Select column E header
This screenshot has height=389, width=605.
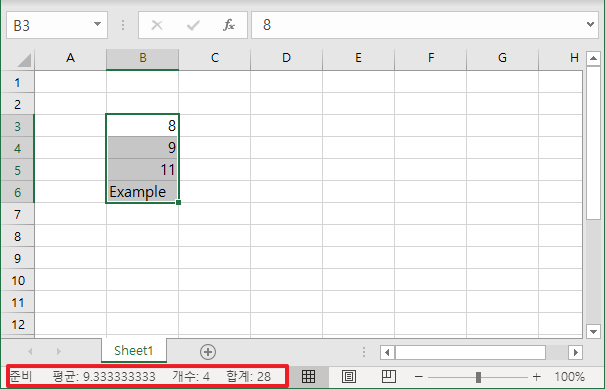(x=358, y=59)
